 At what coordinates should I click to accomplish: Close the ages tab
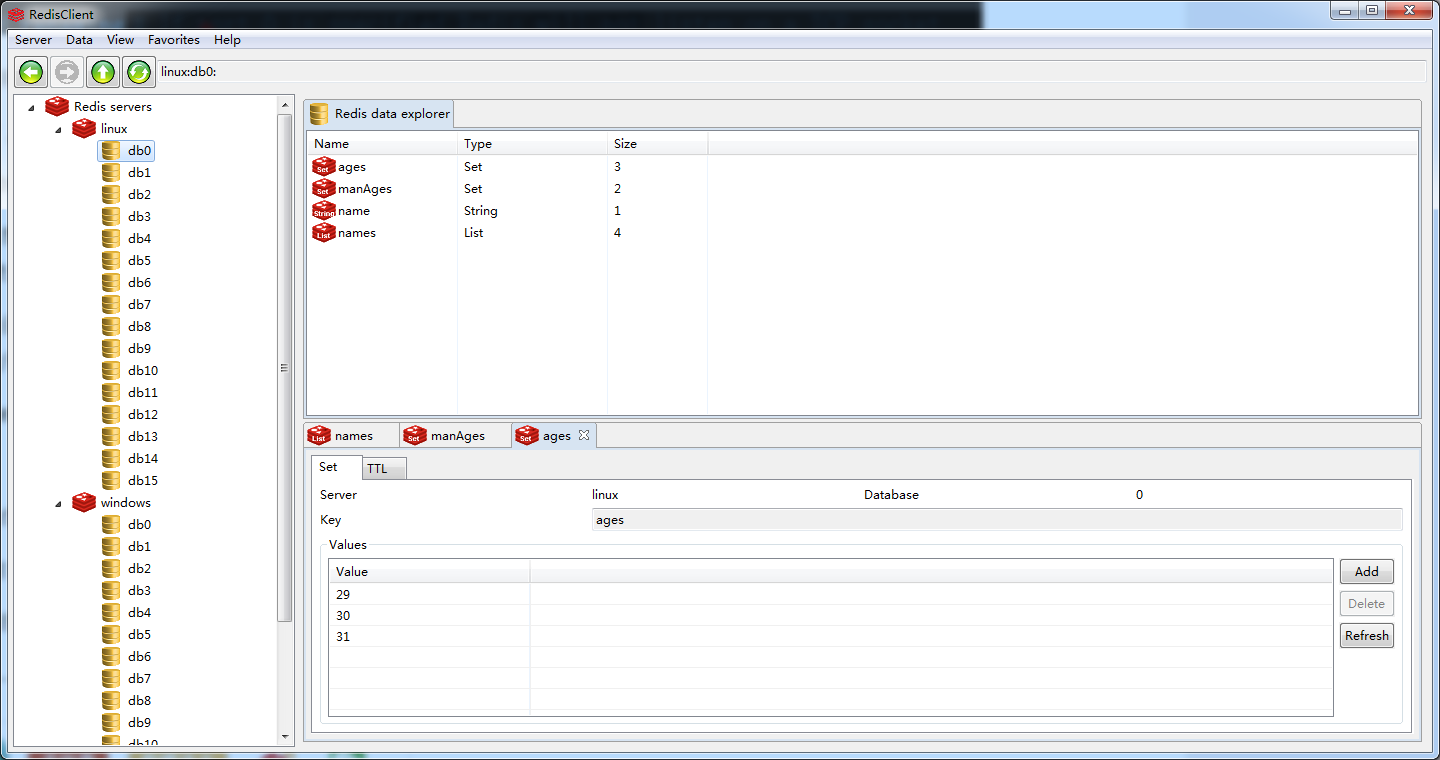[584, 435]
